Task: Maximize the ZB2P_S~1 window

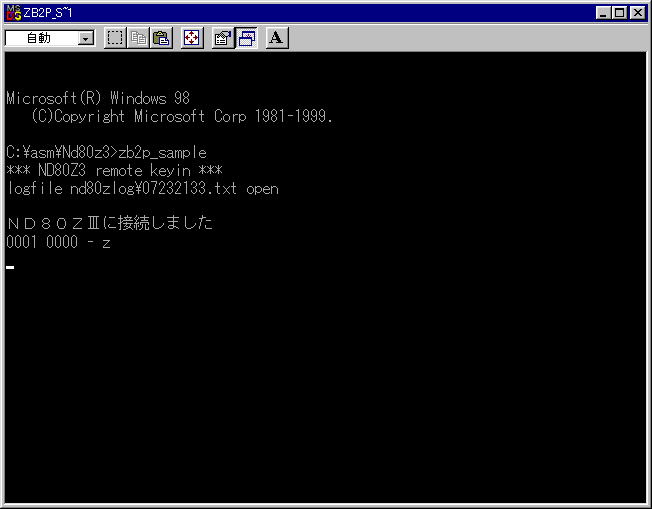Action: tap(619, 13)
